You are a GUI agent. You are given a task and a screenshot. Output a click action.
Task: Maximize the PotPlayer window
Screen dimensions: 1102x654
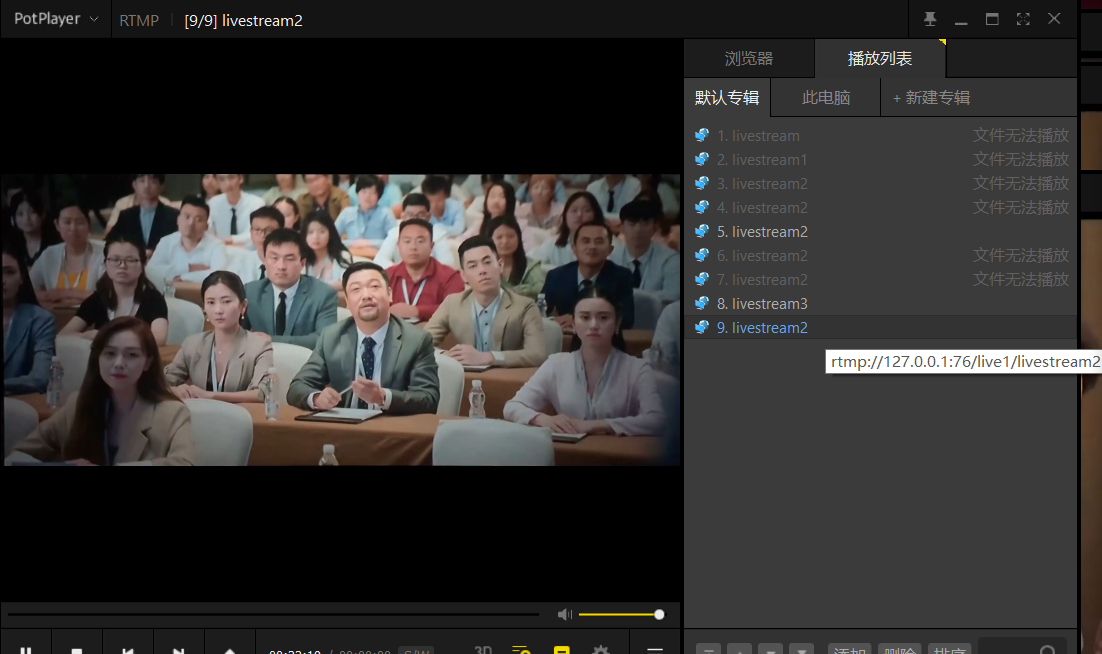992,19
